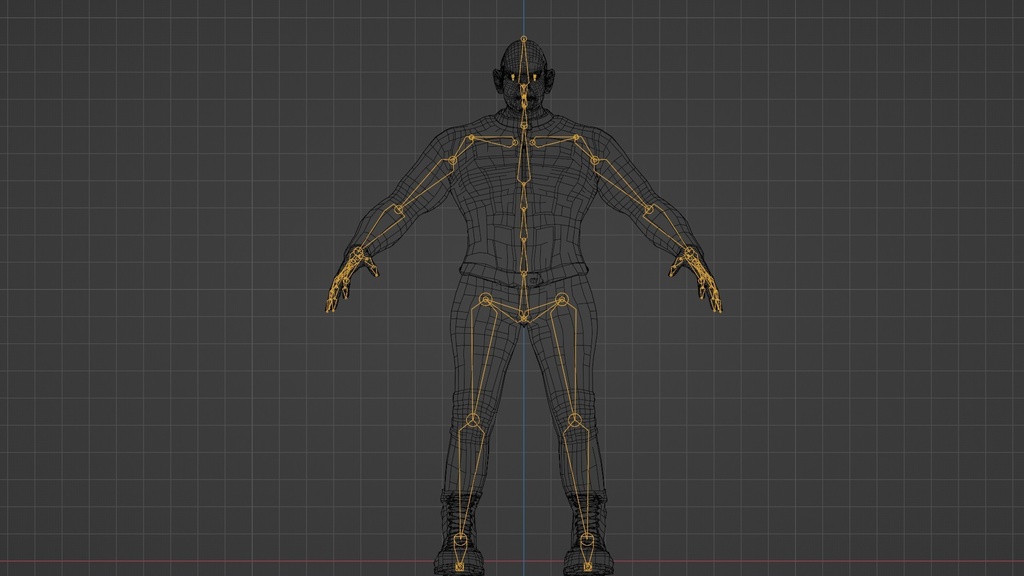
Task: Select the head bone at the skull top
Action: click(x=523, y=38)
